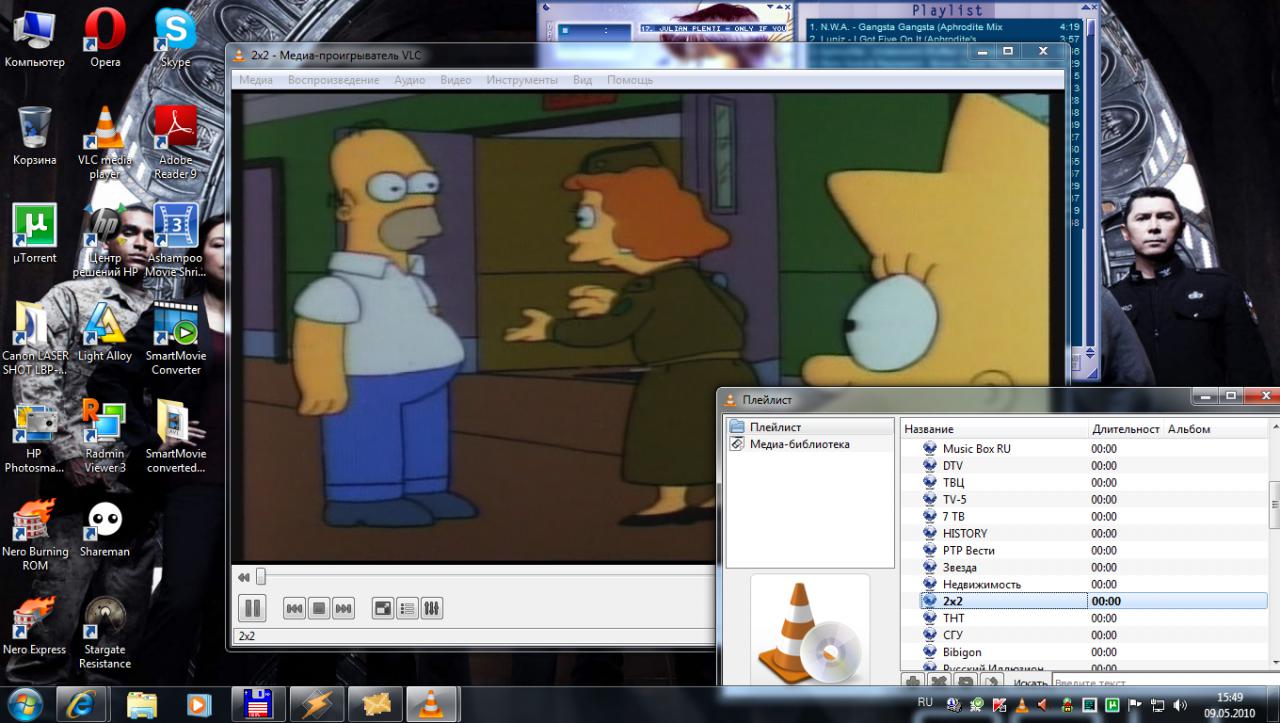Select the ТНТ channel in playlist
Screen dimensions: 1280x723
(953, 618)
